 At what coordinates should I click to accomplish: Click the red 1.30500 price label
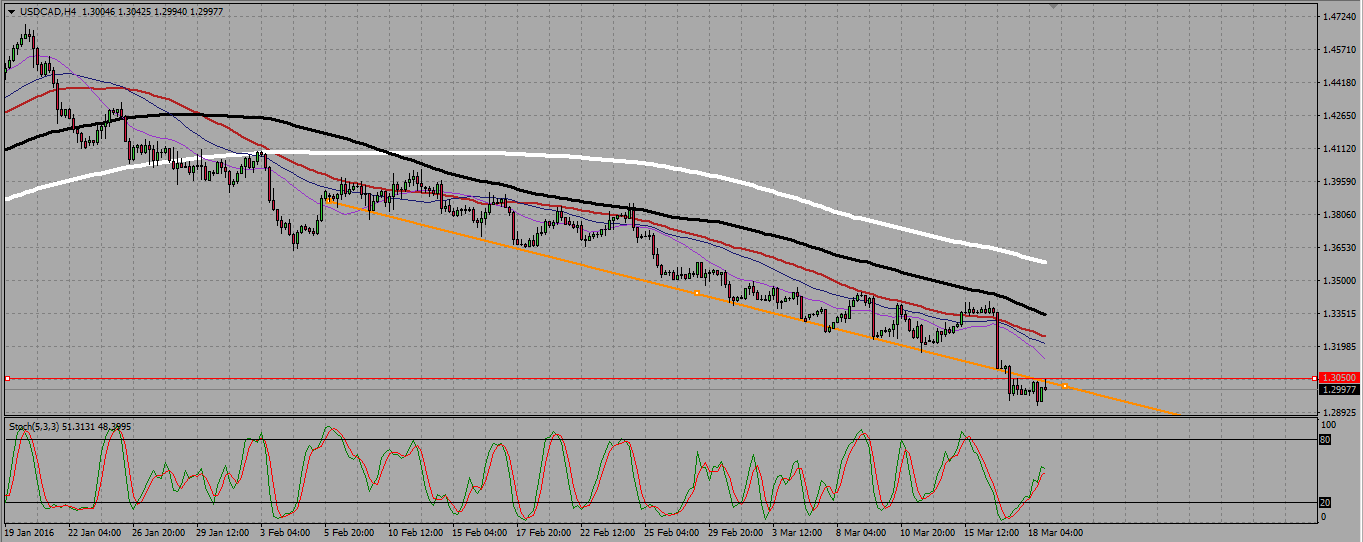(1339, 378)
